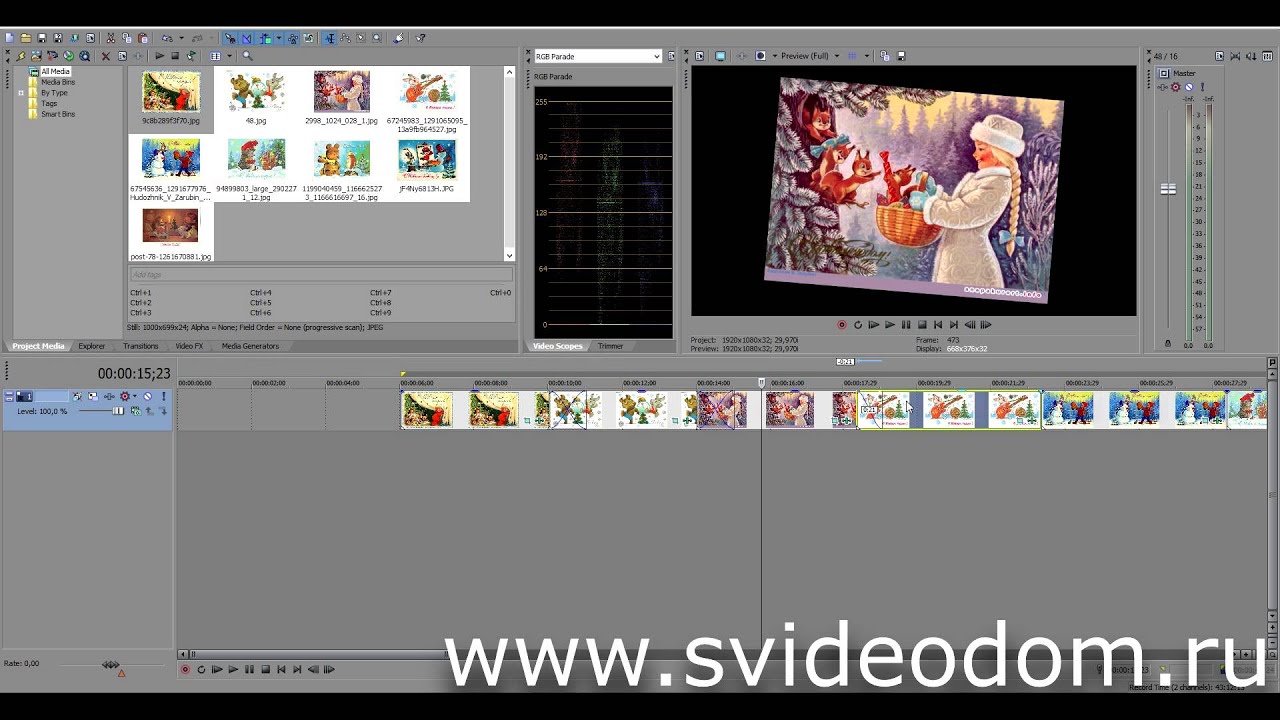Open the Video FX tab
The height and width of the screenshot is (720, 1280).
[x=189, y=346]
